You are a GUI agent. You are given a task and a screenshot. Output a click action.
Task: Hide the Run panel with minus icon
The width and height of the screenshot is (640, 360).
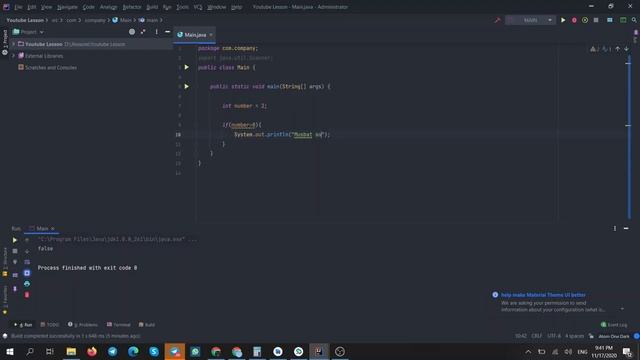[626, 229]
